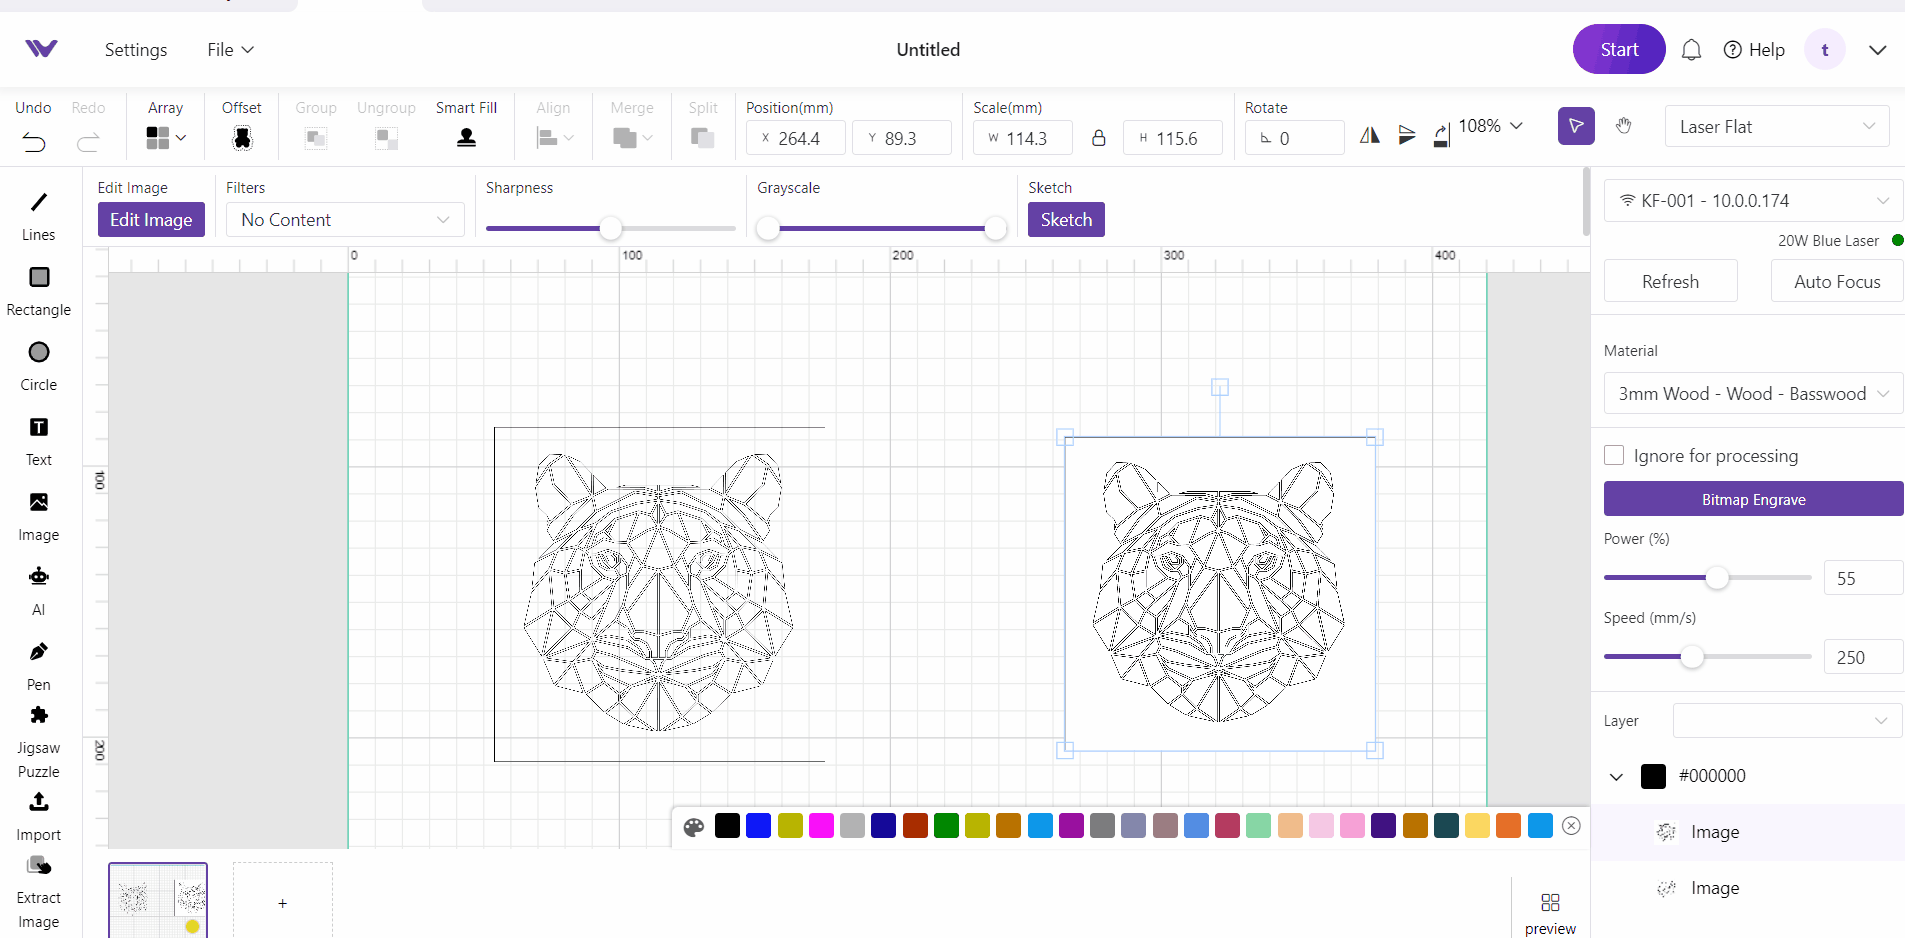The height and width of the screenshot is (938, 1905).
Task: Choose the Circle shape tool
Action: coord(39,353)
